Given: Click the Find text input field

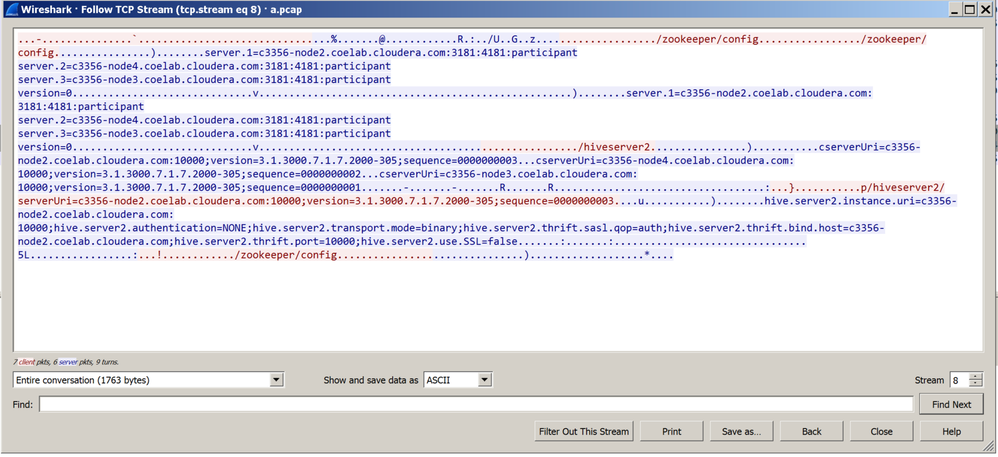Looking at the screenshot, I should [476, 404].
